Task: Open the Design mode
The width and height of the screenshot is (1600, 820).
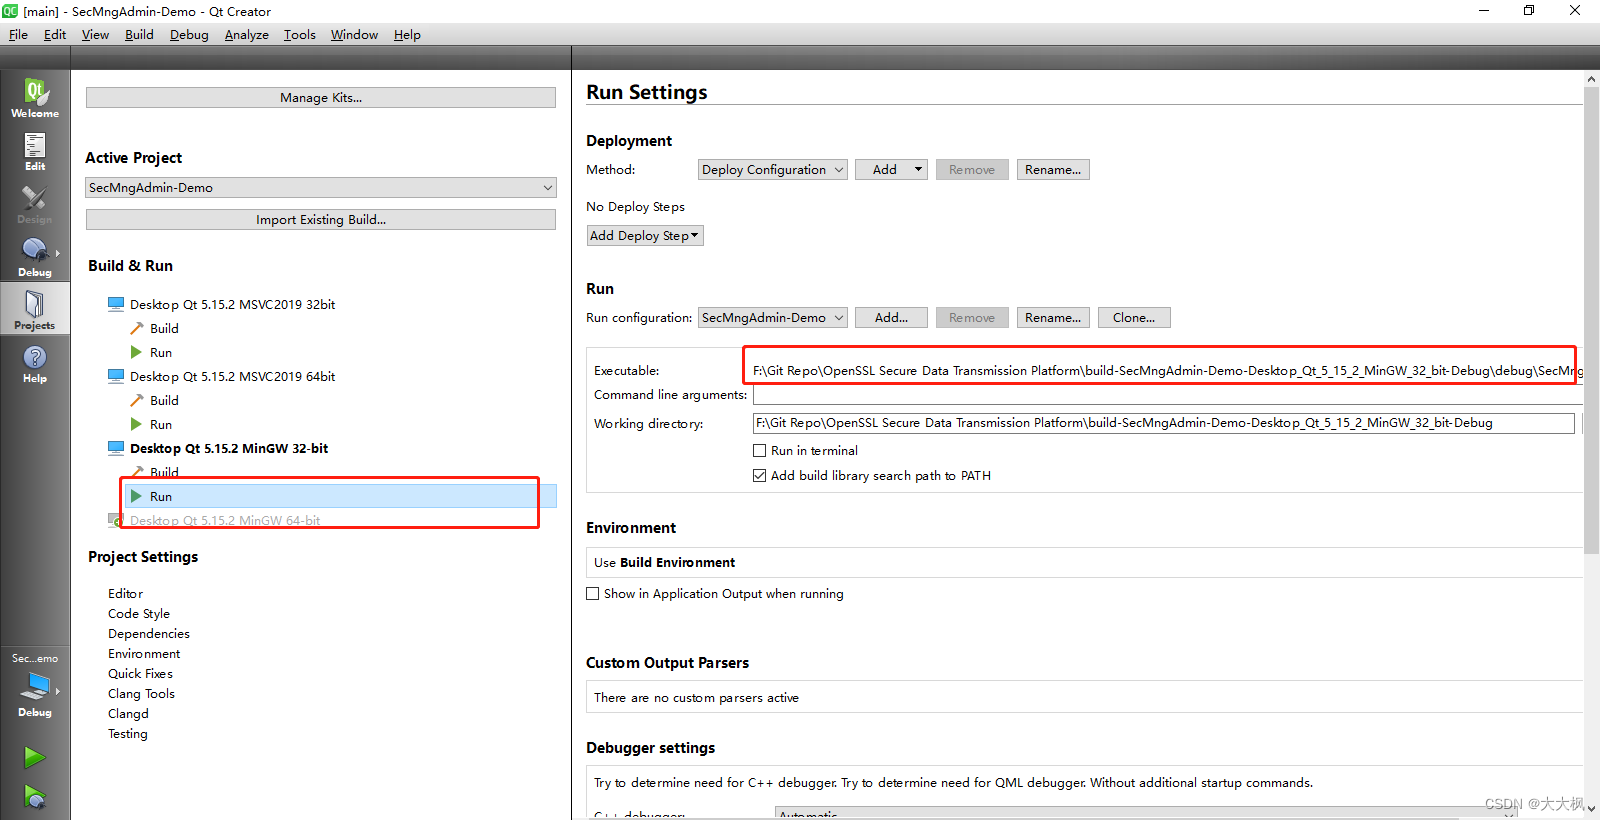Action: [35, 204]
